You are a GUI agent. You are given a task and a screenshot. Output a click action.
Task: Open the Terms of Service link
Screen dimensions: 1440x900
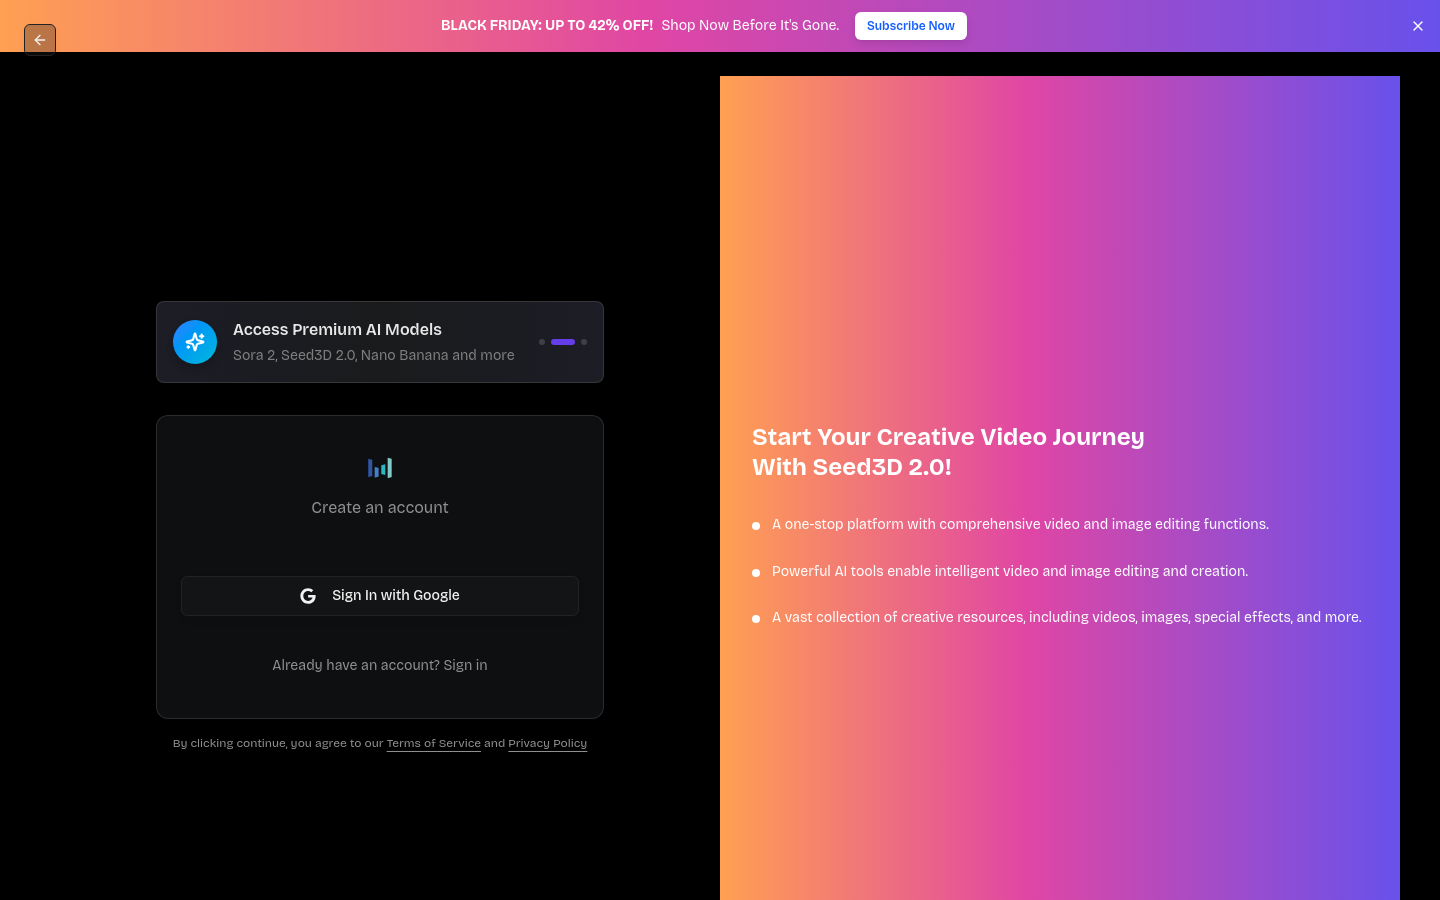point(433,743)
